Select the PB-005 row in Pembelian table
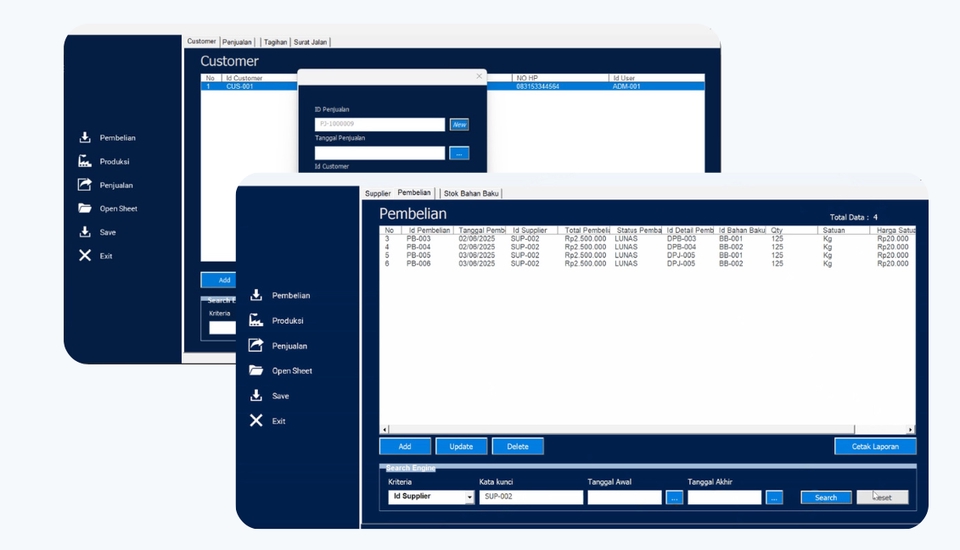The width and height of the screenshot is (960, 550). 421,255
